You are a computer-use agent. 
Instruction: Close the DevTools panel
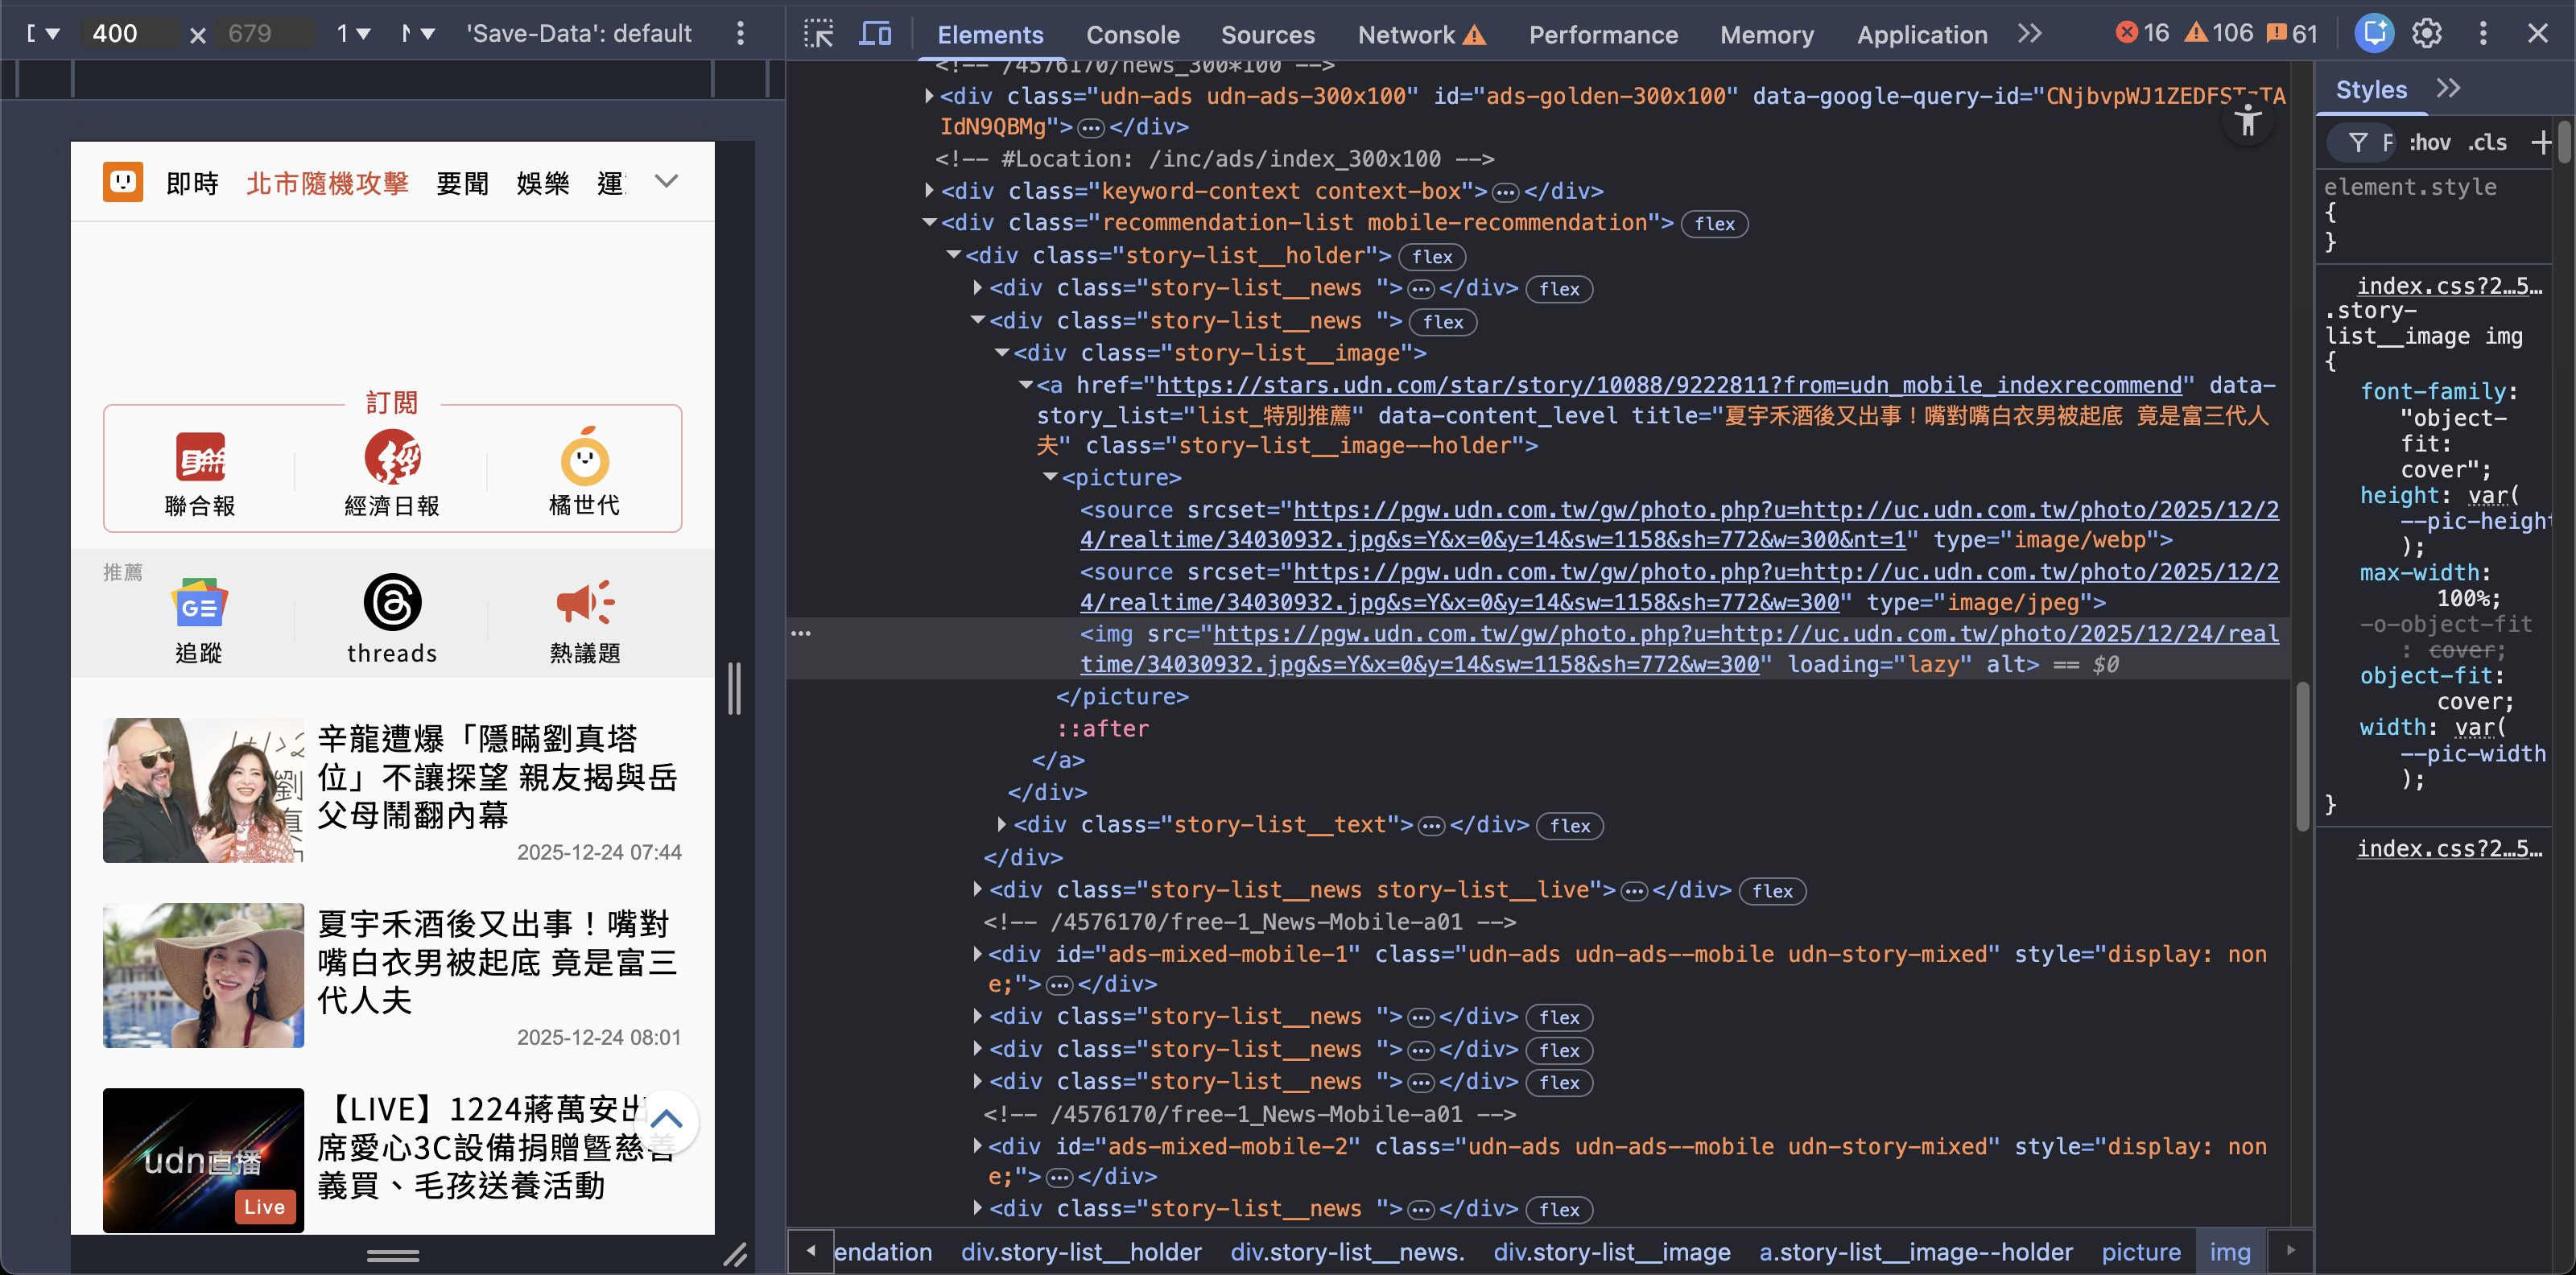pyautogui.click(x=2537, y=34)
